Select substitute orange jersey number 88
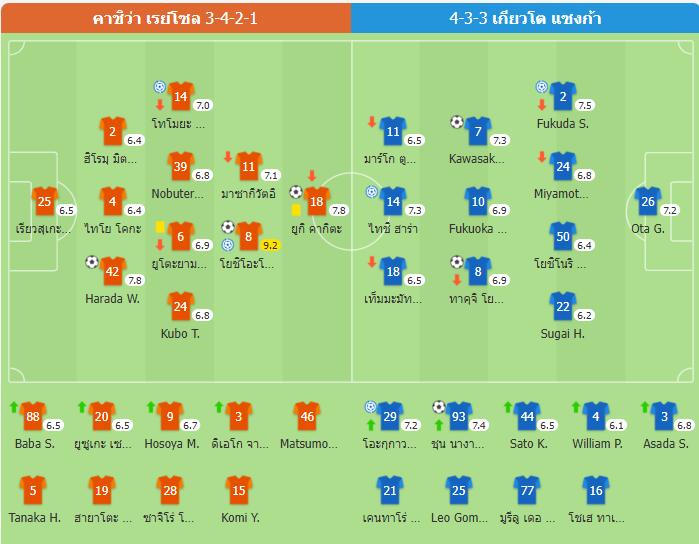 click(33, 416)
